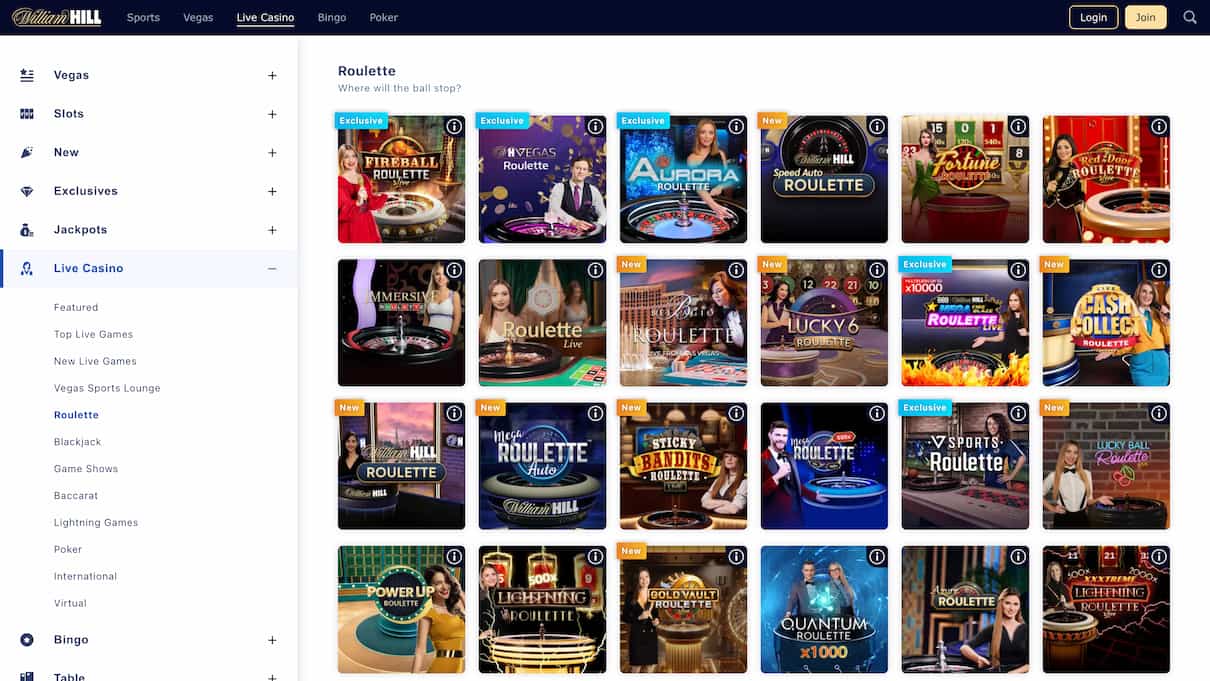Open info for Mega Roulette Auto

[x=595, y=413]
